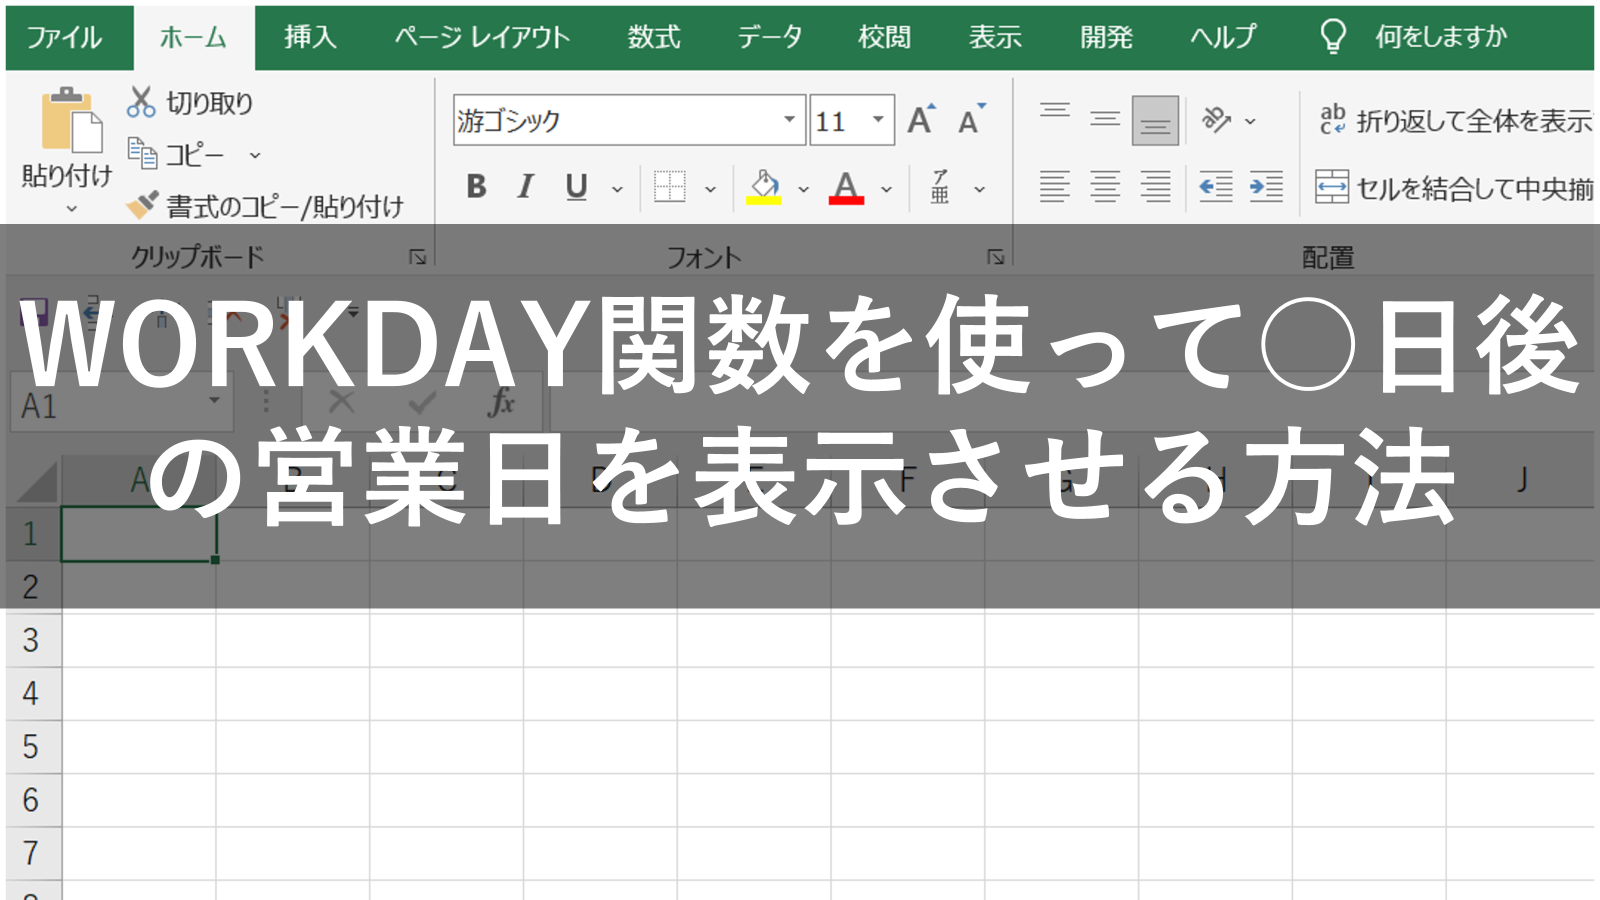Click the 何をしますか search box

(x=1441, y=38)
